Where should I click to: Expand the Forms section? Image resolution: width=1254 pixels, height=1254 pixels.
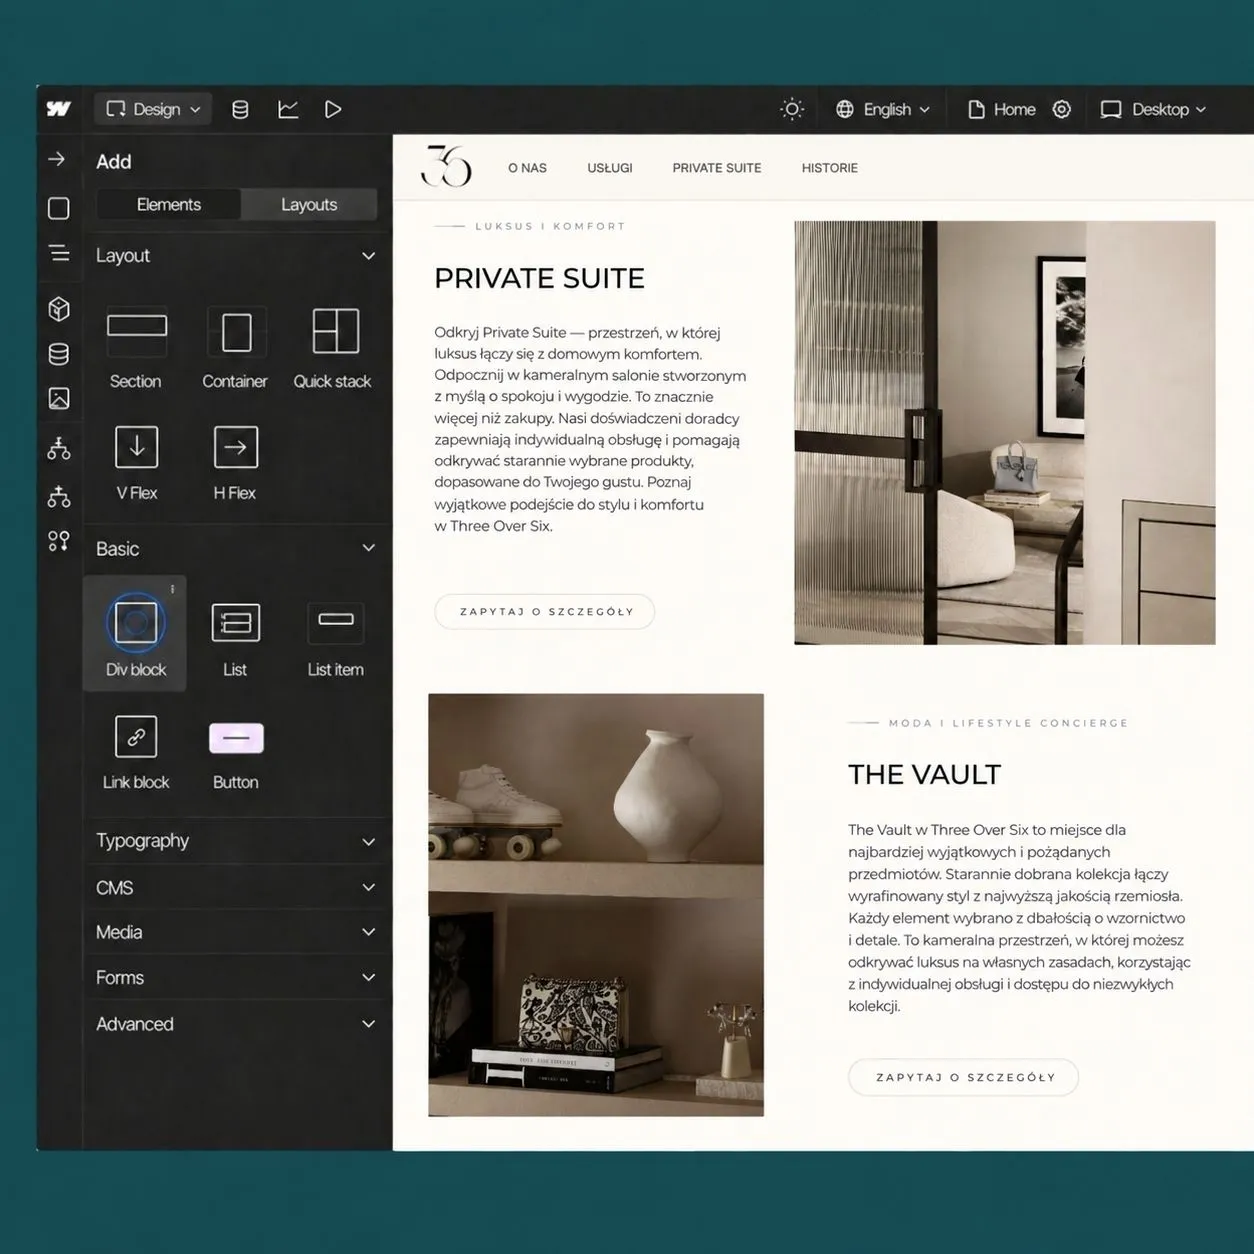click(x=236, y=978)
